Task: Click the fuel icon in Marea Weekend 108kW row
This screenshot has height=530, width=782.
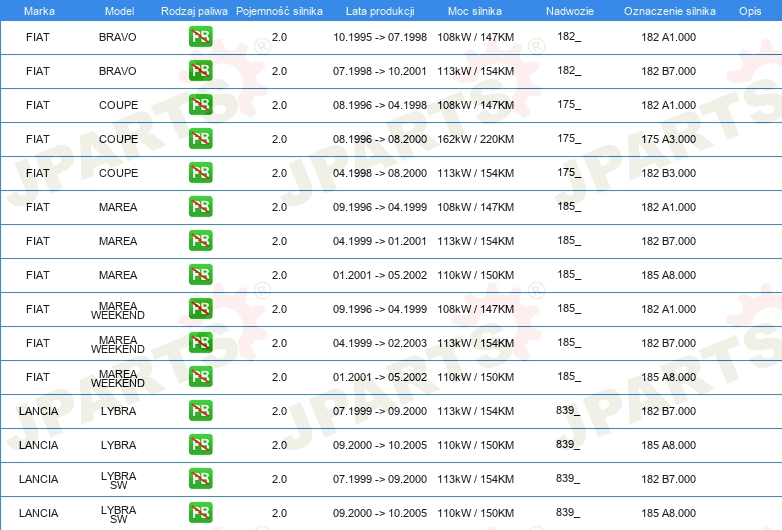Action: [x=200, y=309]
